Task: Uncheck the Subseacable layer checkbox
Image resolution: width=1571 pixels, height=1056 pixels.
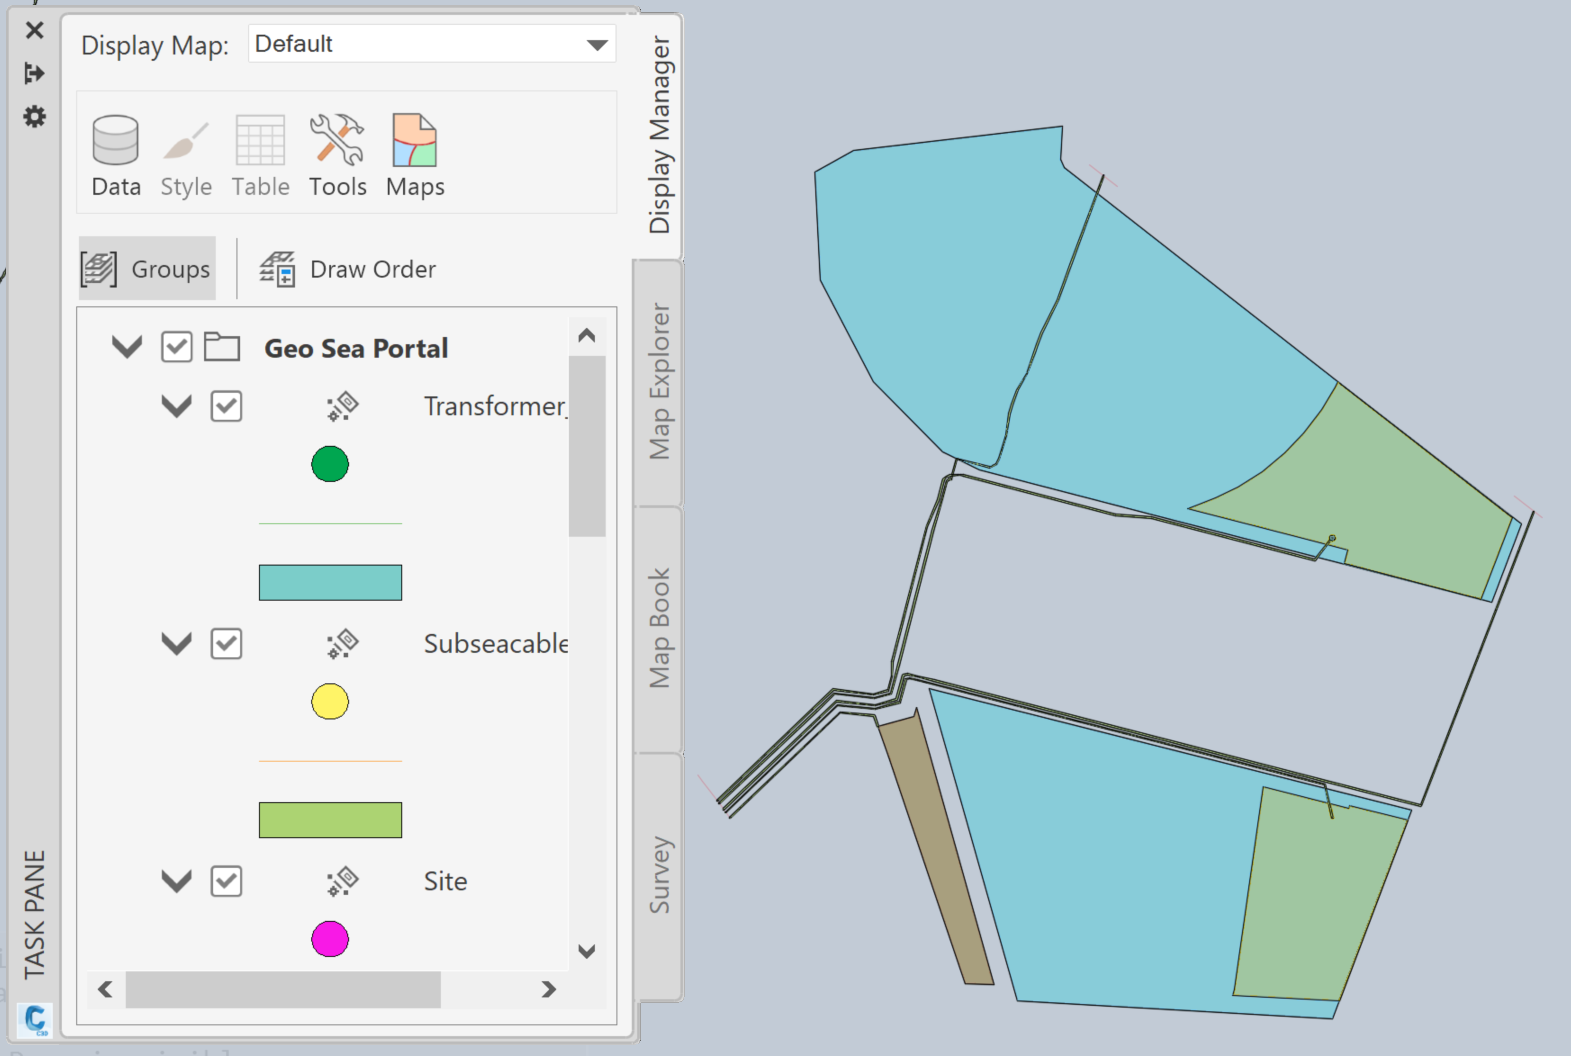Action: 226,643
